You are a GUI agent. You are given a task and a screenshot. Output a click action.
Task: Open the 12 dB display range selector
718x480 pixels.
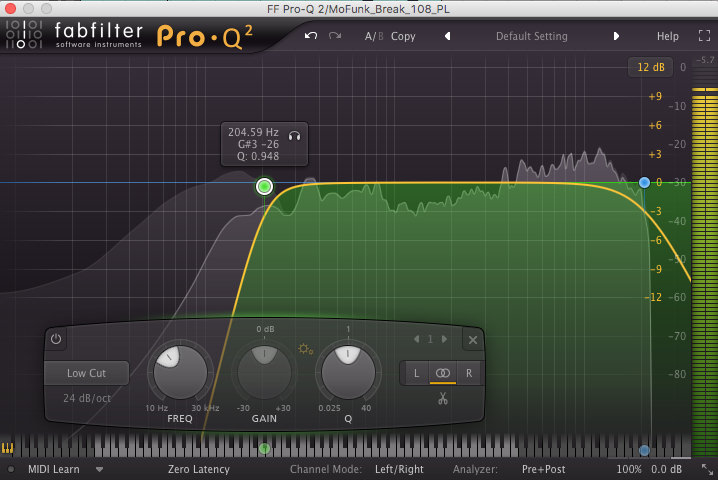[650, 67]
